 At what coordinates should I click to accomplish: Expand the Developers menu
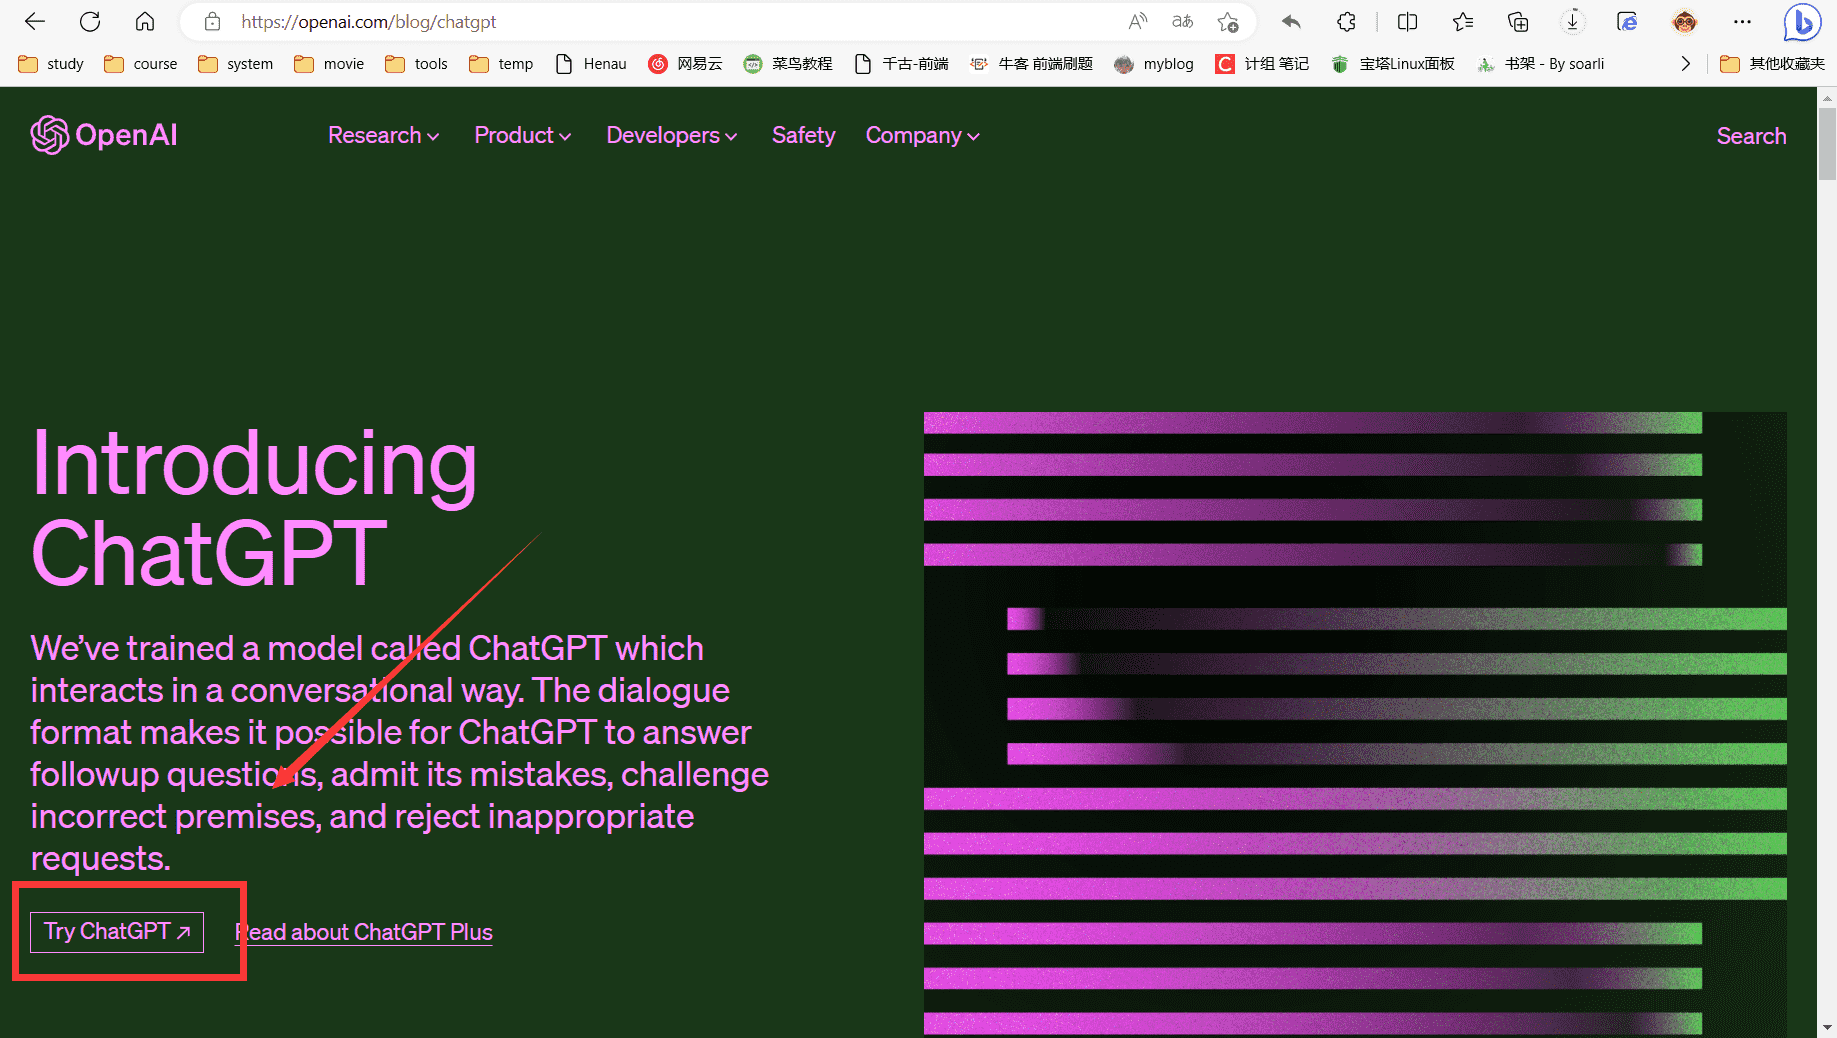[672, 135]
